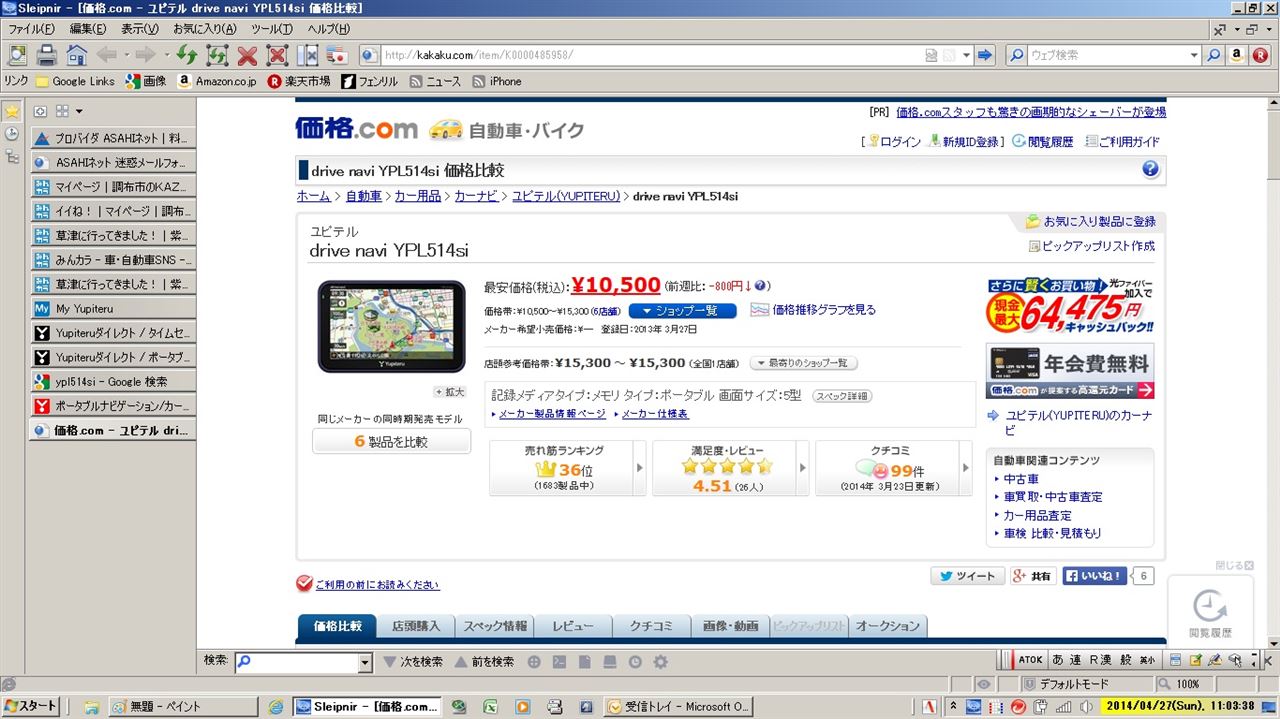
Task: Open the address bar URL dropdown
Action: (x=966, y=55)
